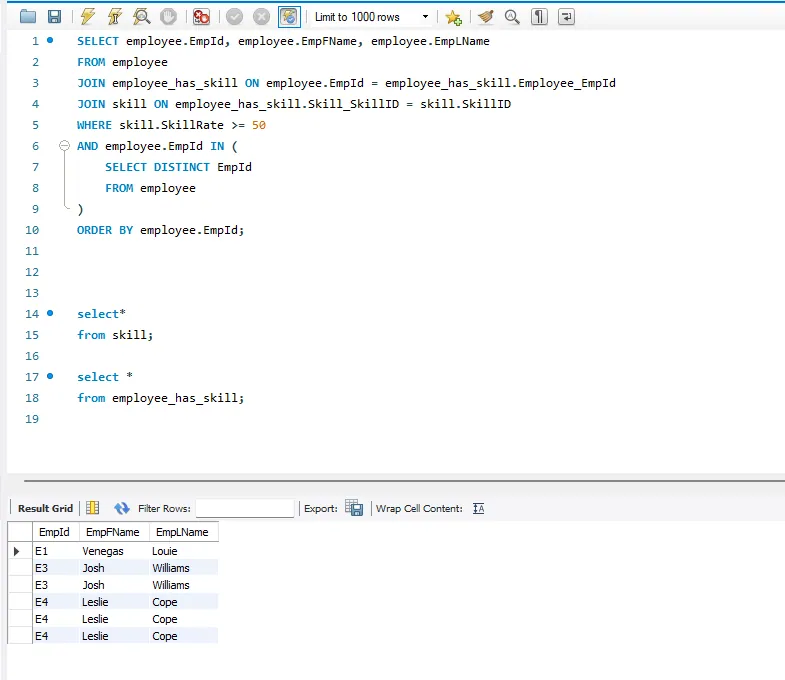Toggle auto-commit mode
785x680 pixels.
pos(289,17)
